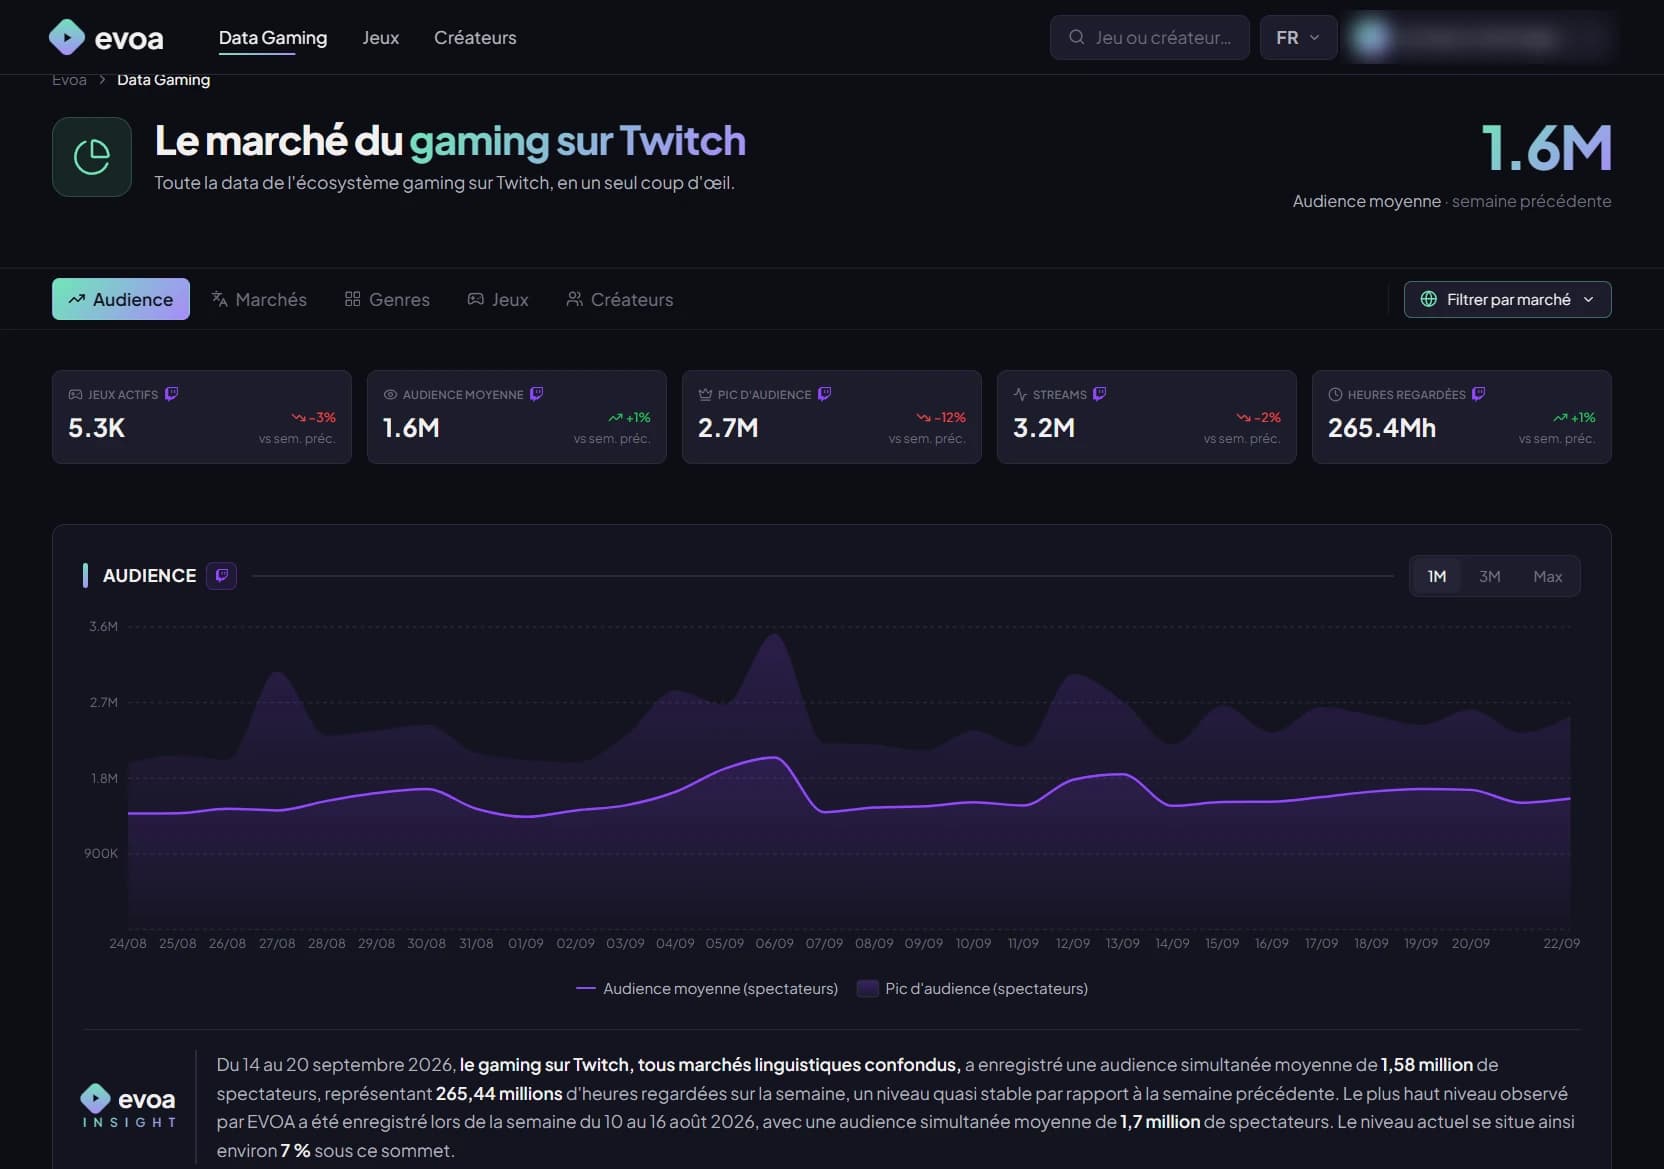Select the 1M time range
This screenshot has width=1664, height=1169.
click(1437, 576)
